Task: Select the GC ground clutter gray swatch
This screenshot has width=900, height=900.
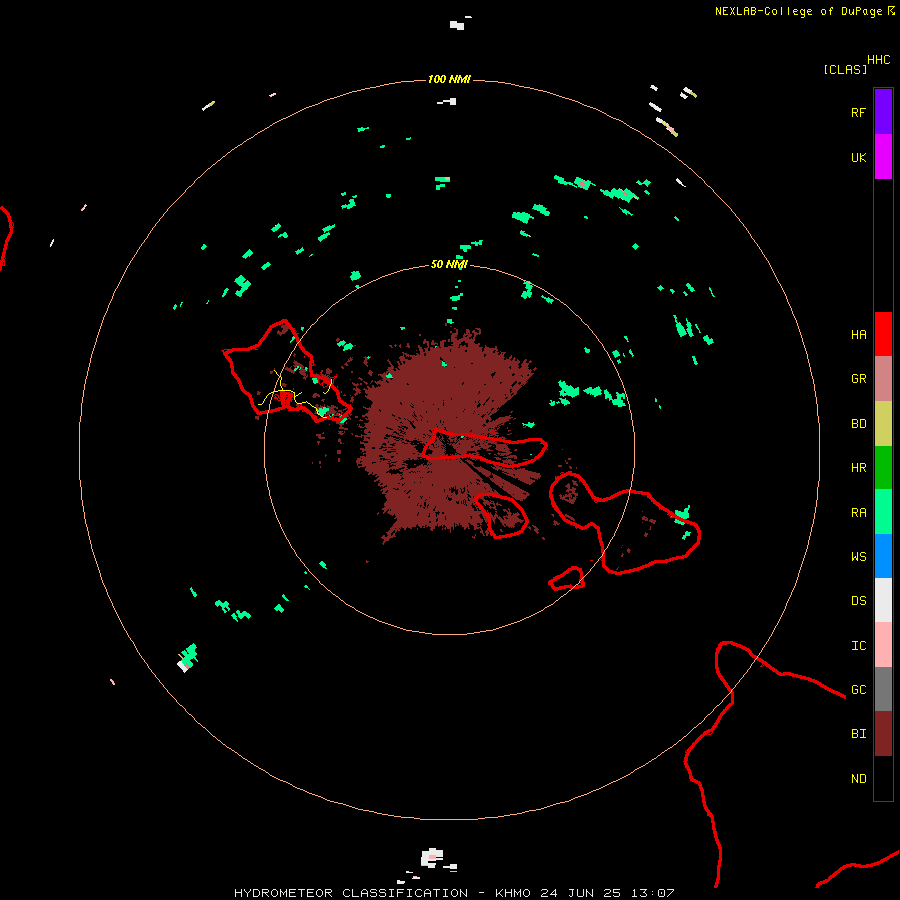Action: coord(883,689)
